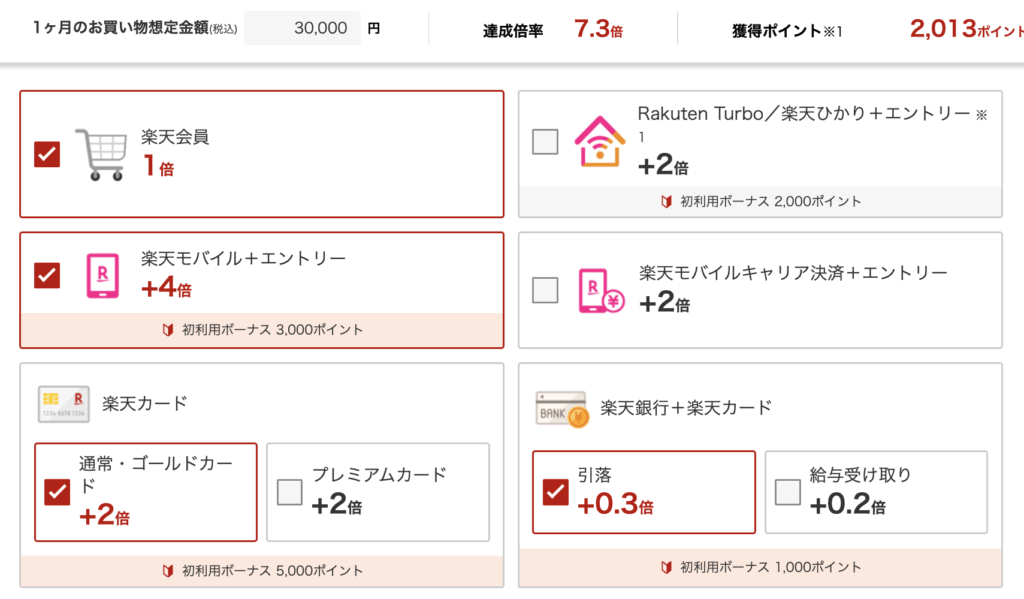Click the 初利用ボーナス 5,000ポイント text

[x=272, y=571]
